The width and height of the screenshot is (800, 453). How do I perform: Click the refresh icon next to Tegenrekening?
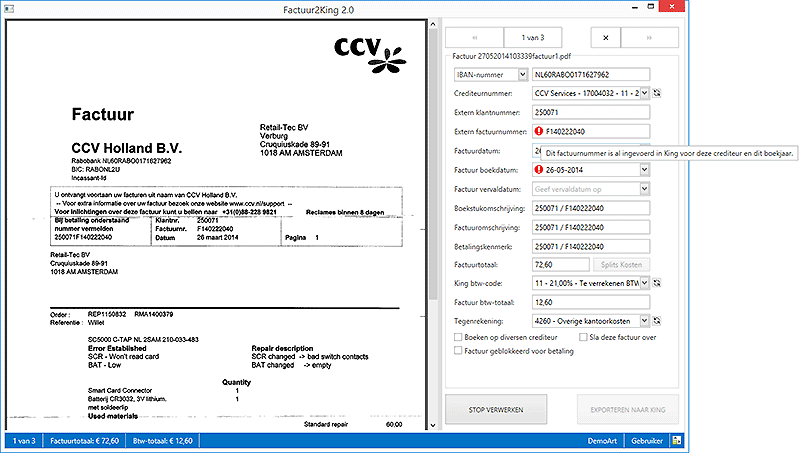coord(657,321)
